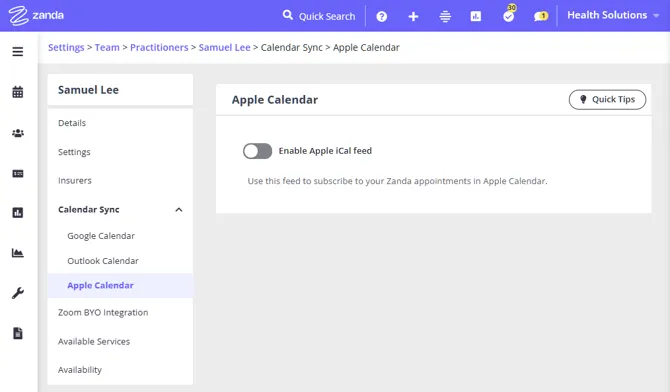Open Settings in practitioner menu
The height and width of the screenshot is (392, 670).
[74, 152]
